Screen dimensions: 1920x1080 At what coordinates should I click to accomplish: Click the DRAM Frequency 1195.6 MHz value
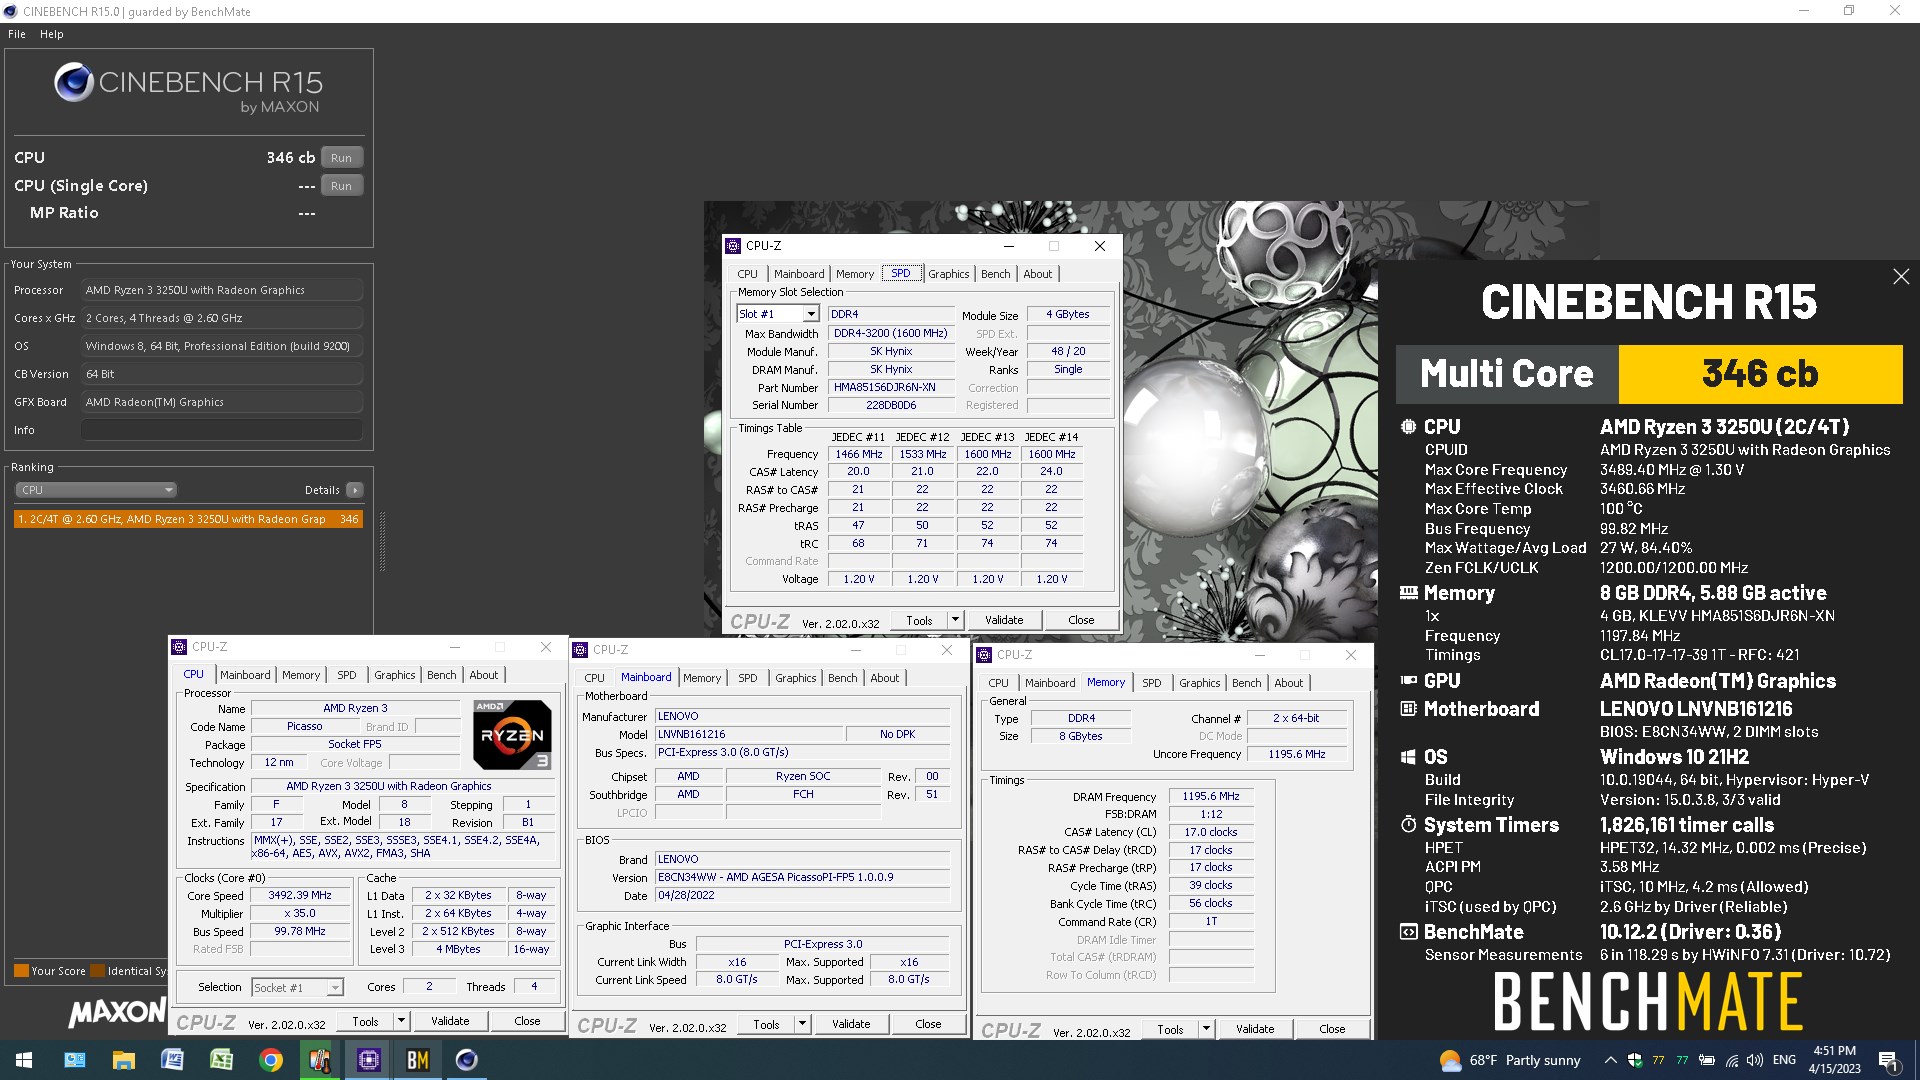(x=1211, y=797)
